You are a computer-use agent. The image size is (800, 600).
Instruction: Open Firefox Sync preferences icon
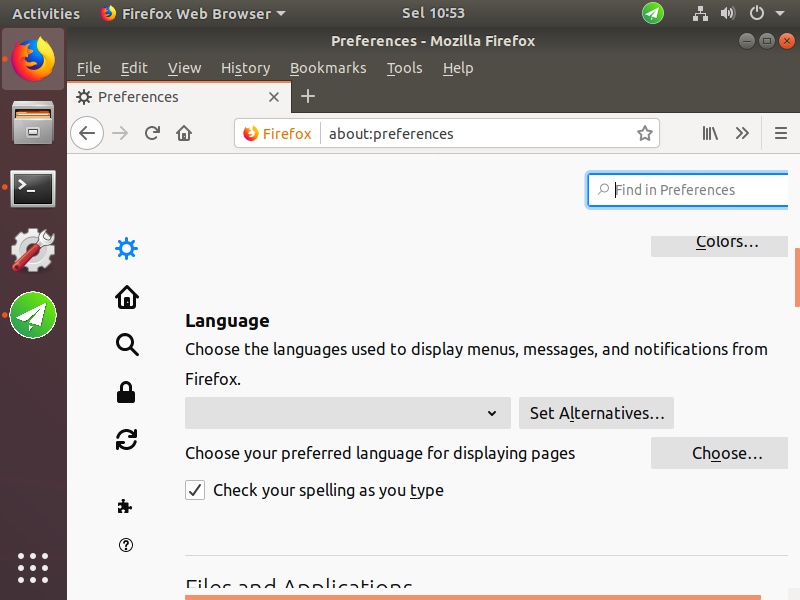127,439
